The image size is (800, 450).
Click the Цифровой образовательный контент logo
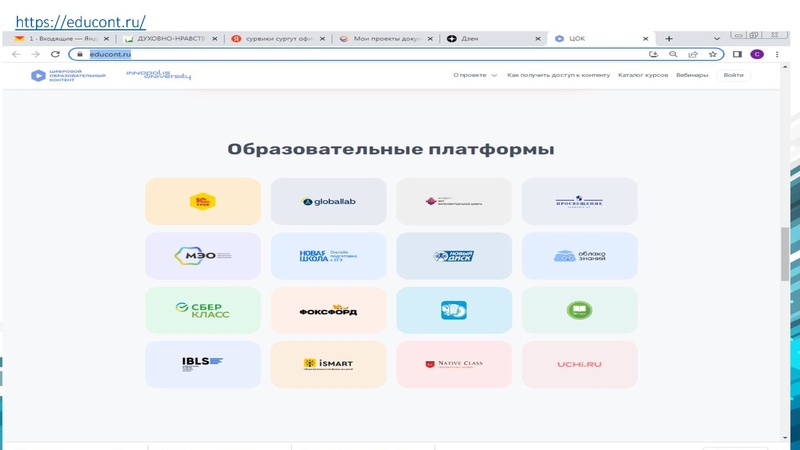pos(68,76)
